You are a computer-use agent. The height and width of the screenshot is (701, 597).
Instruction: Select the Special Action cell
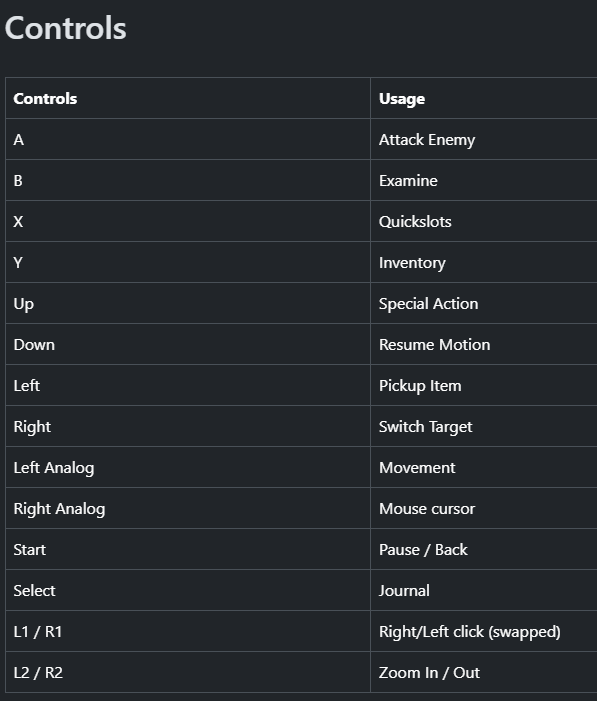tap(484, 304)
